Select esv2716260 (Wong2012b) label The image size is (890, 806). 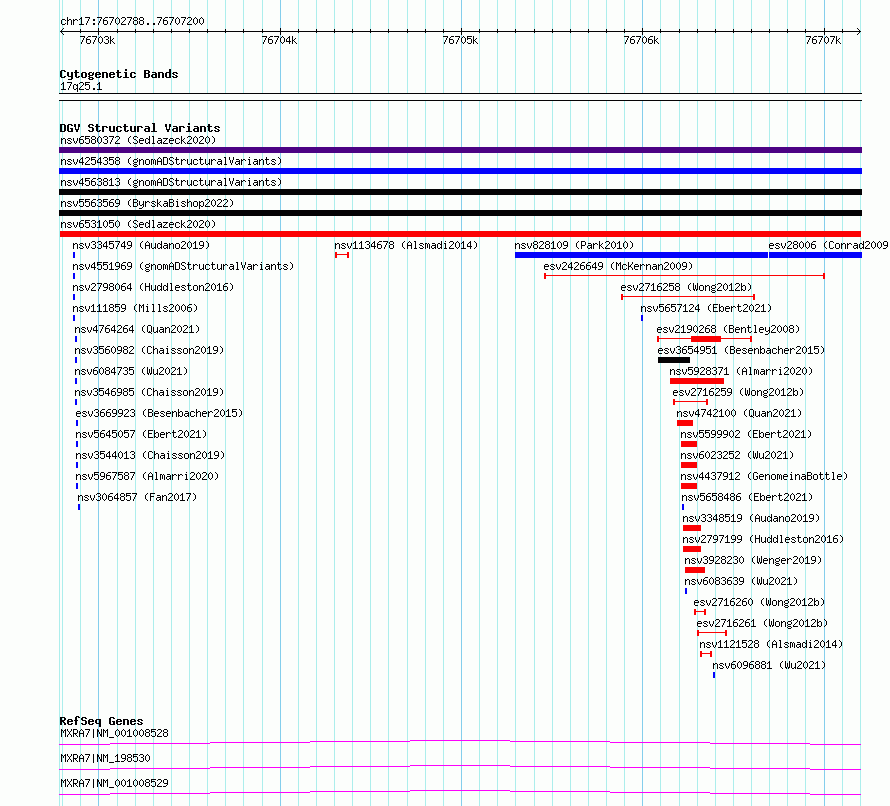click(759, 602)
